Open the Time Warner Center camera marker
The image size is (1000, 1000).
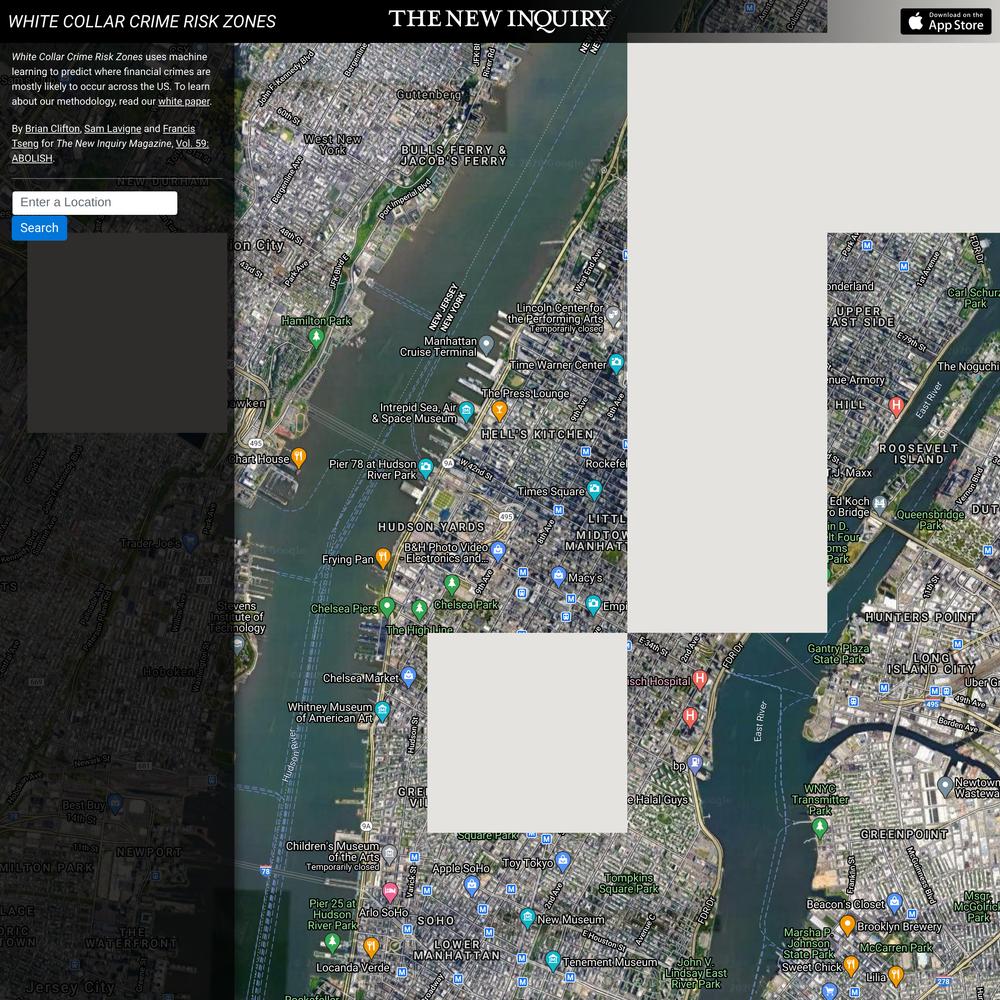coord(616,364)
